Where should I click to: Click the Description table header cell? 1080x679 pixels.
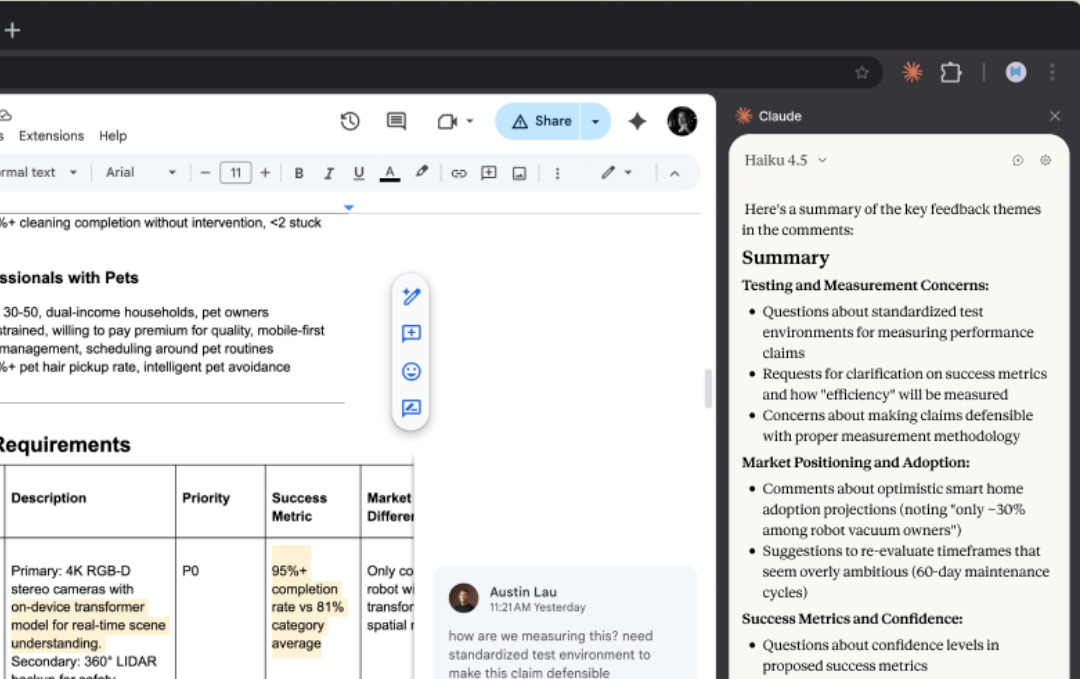90,501
